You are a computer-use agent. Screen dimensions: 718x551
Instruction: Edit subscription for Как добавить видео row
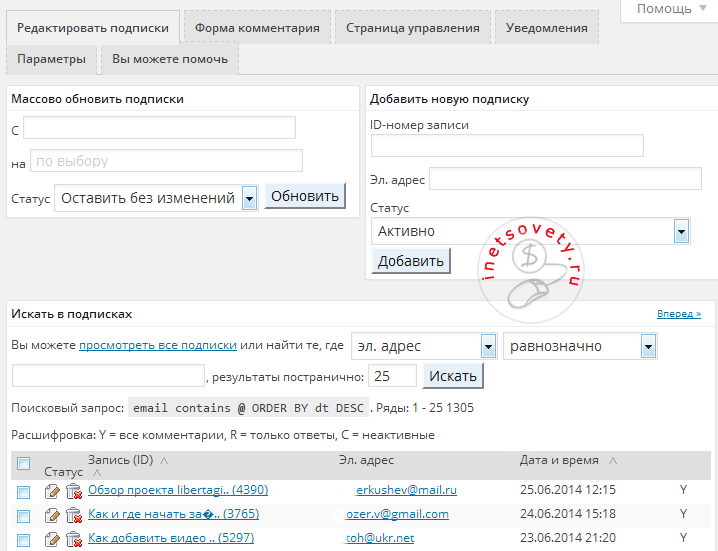tap(52, 539)
